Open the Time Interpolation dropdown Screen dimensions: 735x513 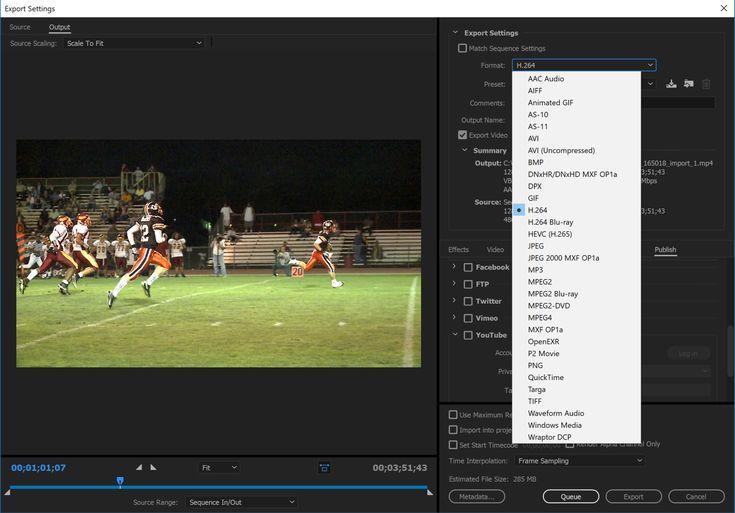pyautogui.click(x=580, y=461)
